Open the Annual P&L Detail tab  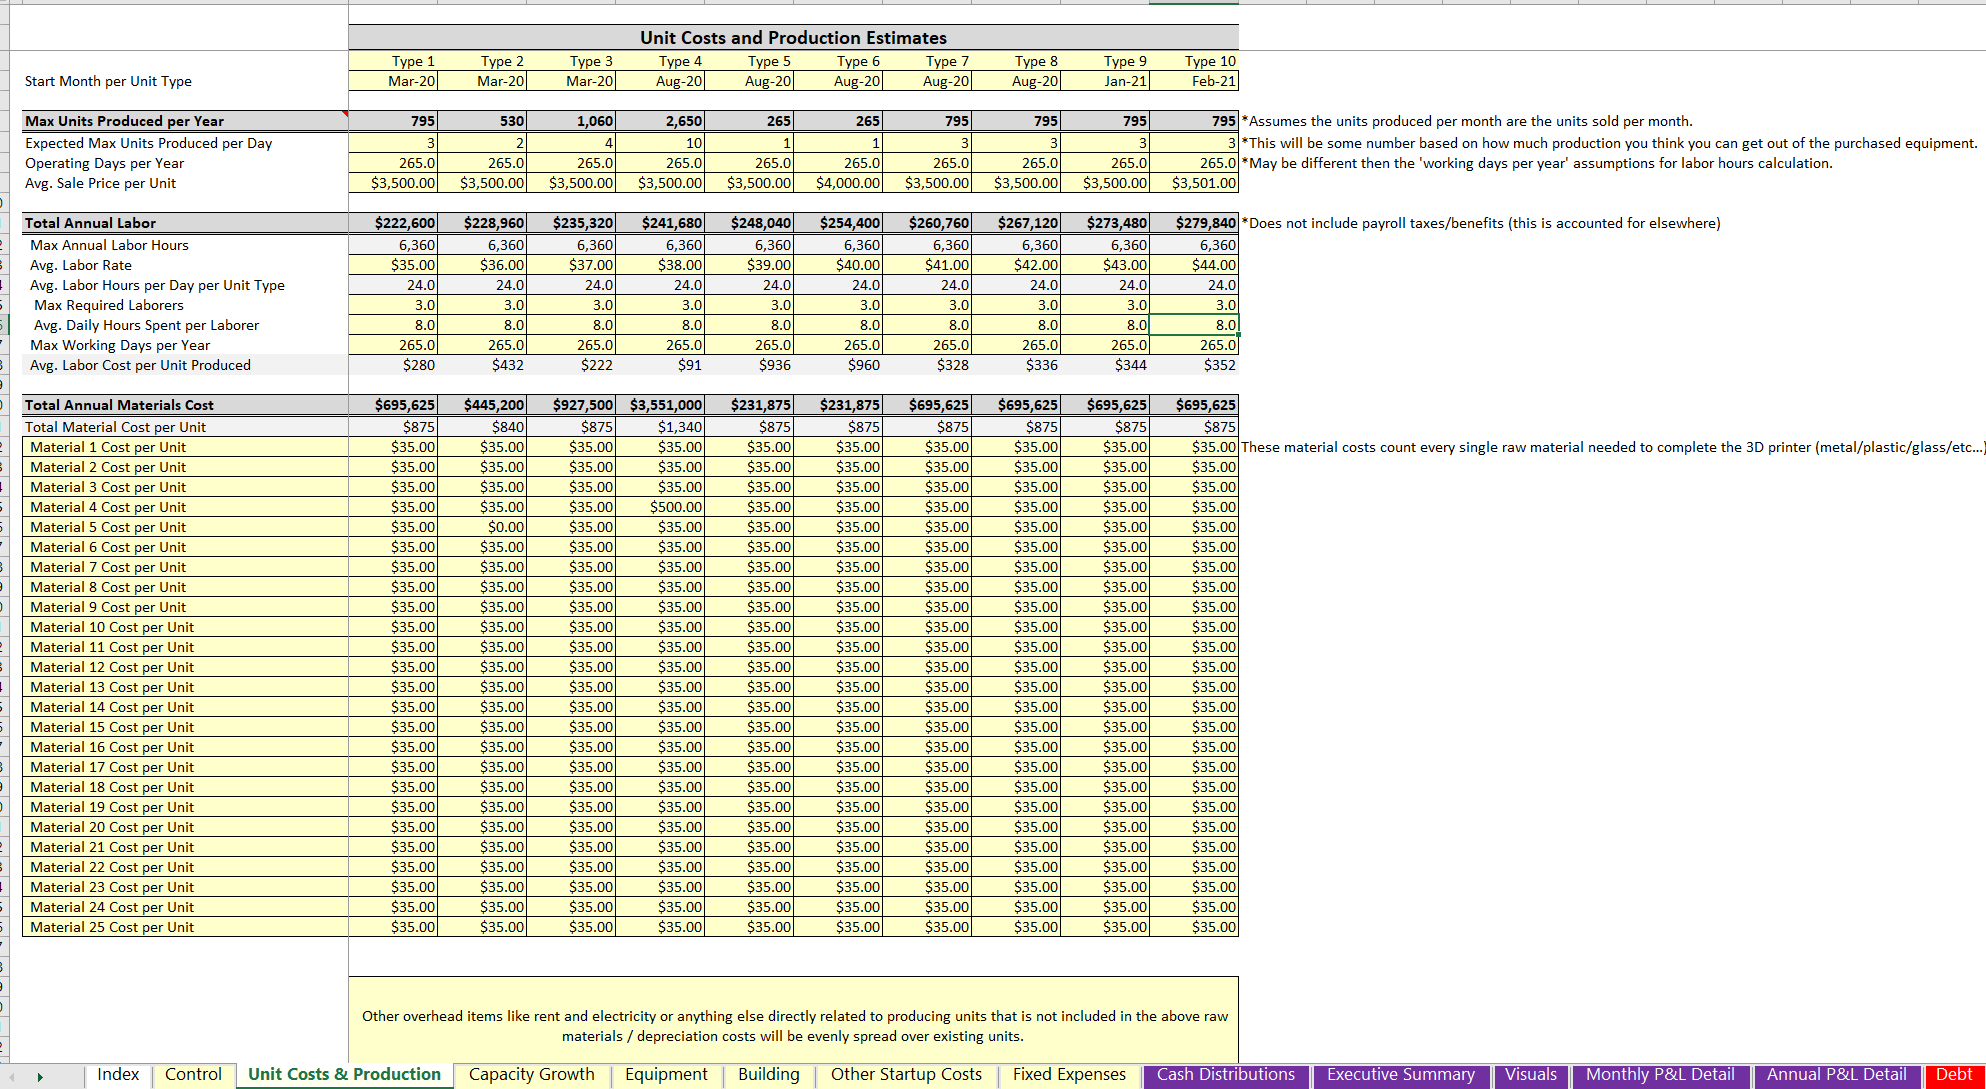click(1836, 1075)
